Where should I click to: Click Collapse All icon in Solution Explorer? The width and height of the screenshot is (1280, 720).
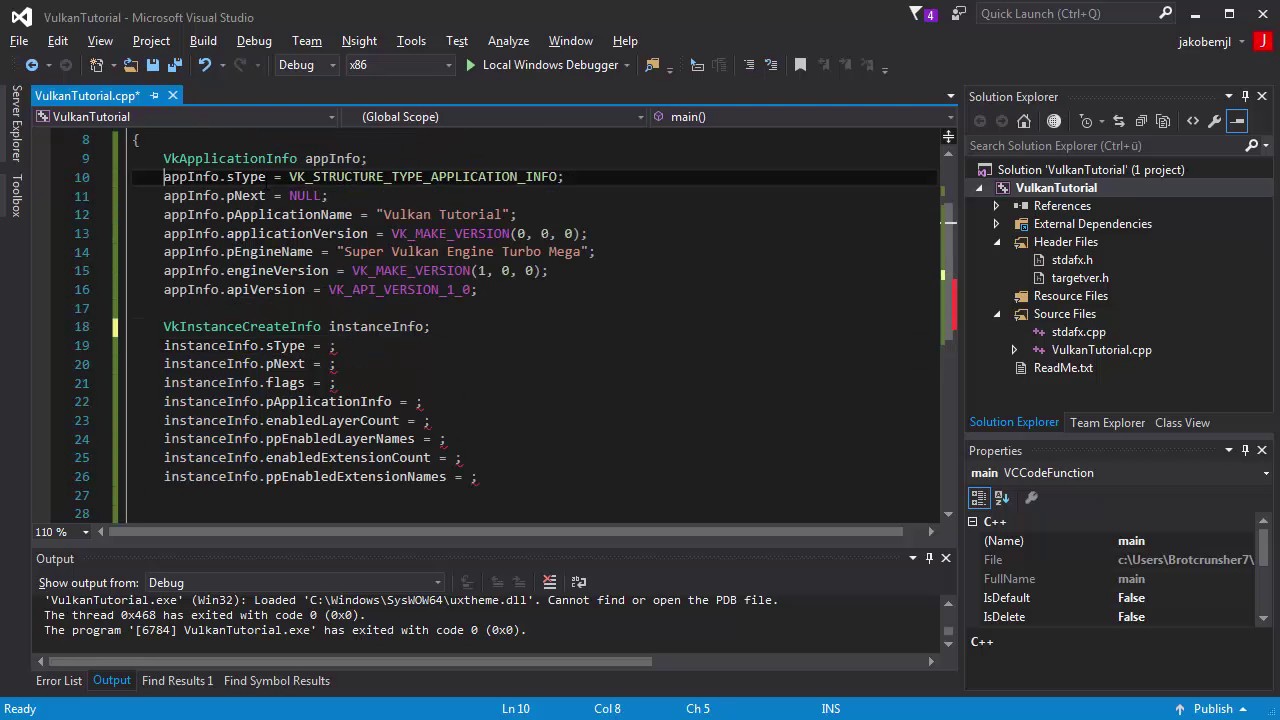pyautogui.click(x=1140, y=121)
